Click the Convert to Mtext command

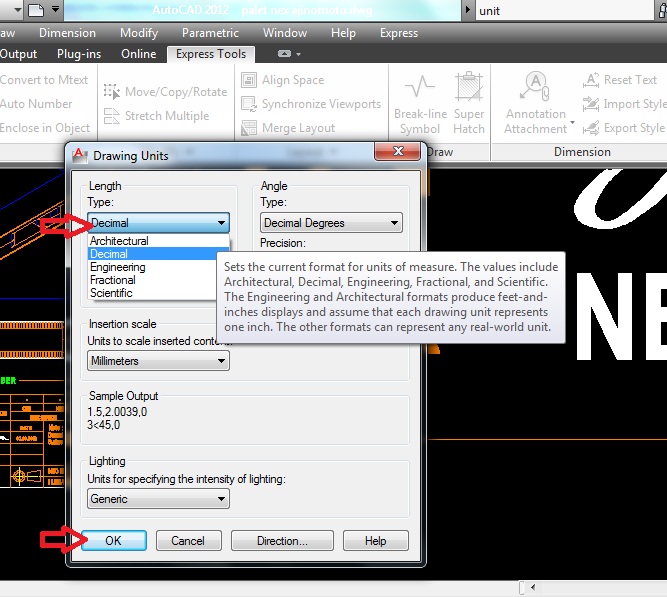[44, 80]
